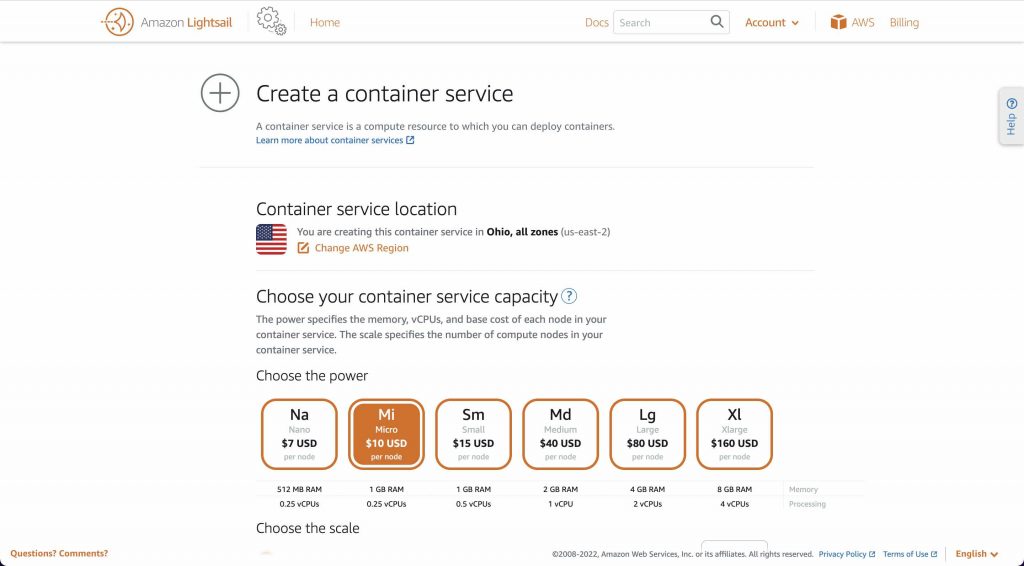Image resolution: width=1024 pixels, height=566 pixels.
Task: Click the 1 vCPU value
Action: pyautogui.click(x=560, y=504)
